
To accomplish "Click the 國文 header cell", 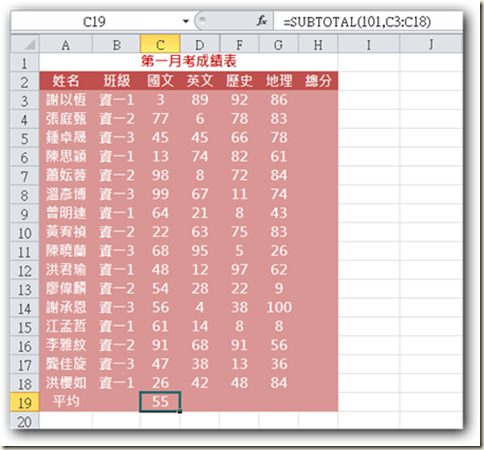I will coord(160,81).
